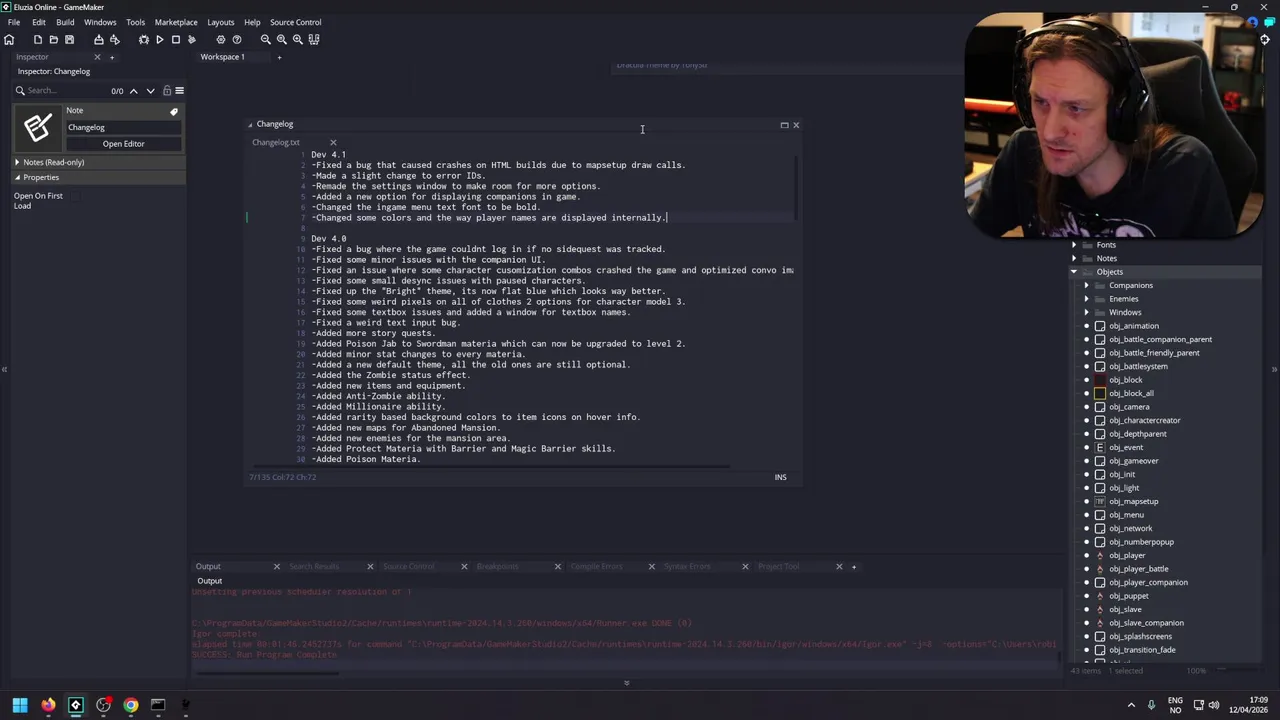This screenshot has width=1280, height=720.
Task: Save the project with the floppy disk icon
Action: click(69, 39)
